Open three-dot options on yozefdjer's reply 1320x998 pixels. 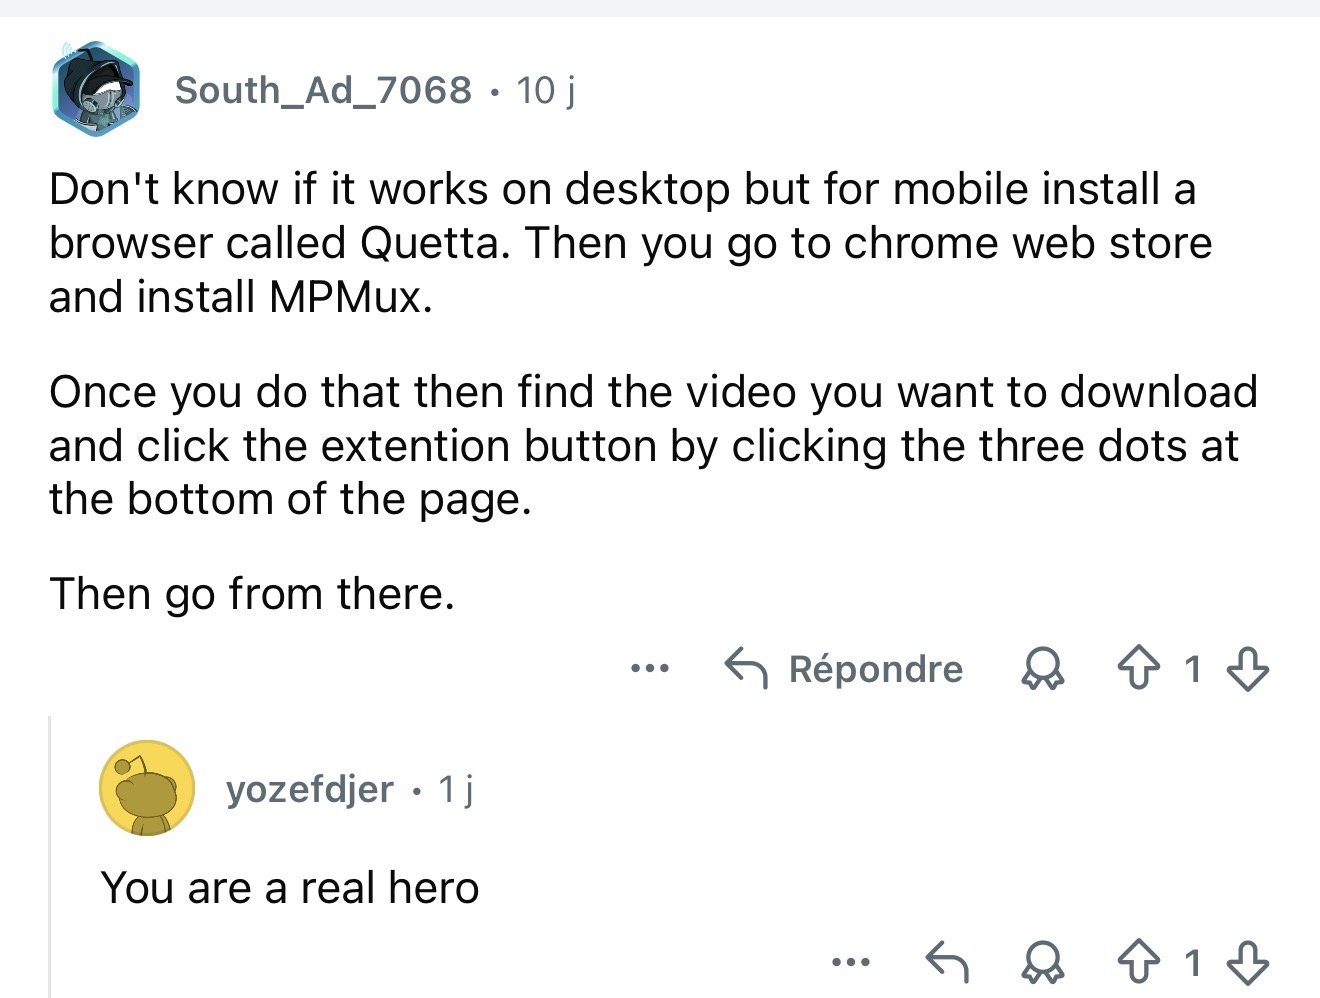(850, 963)
